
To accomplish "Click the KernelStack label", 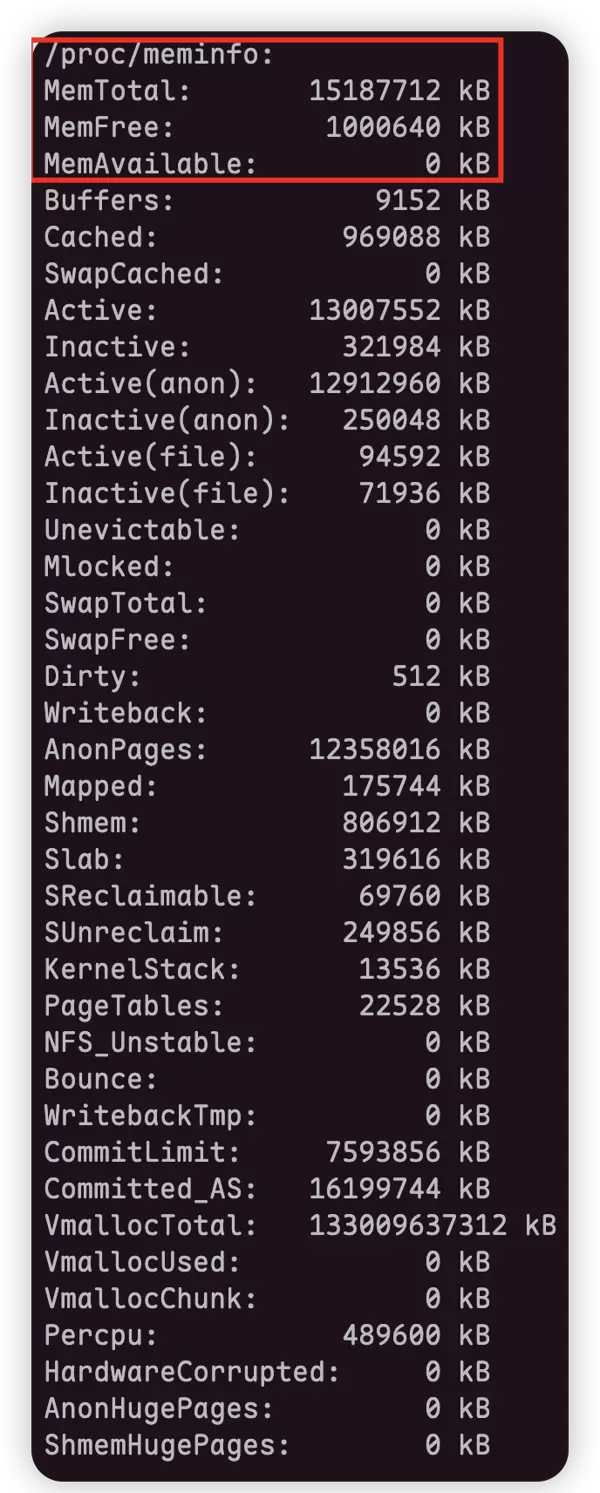I will [142, 969].
